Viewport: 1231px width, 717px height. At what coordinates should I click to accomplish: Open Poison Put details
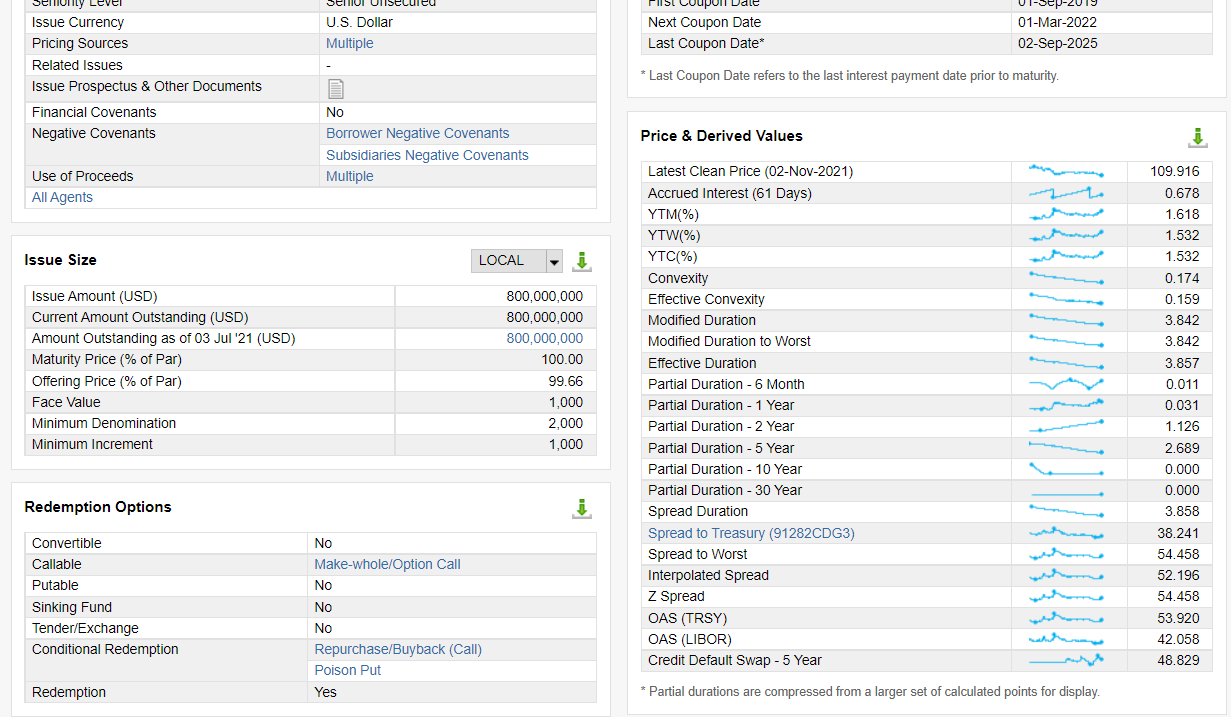click(347, 670)
